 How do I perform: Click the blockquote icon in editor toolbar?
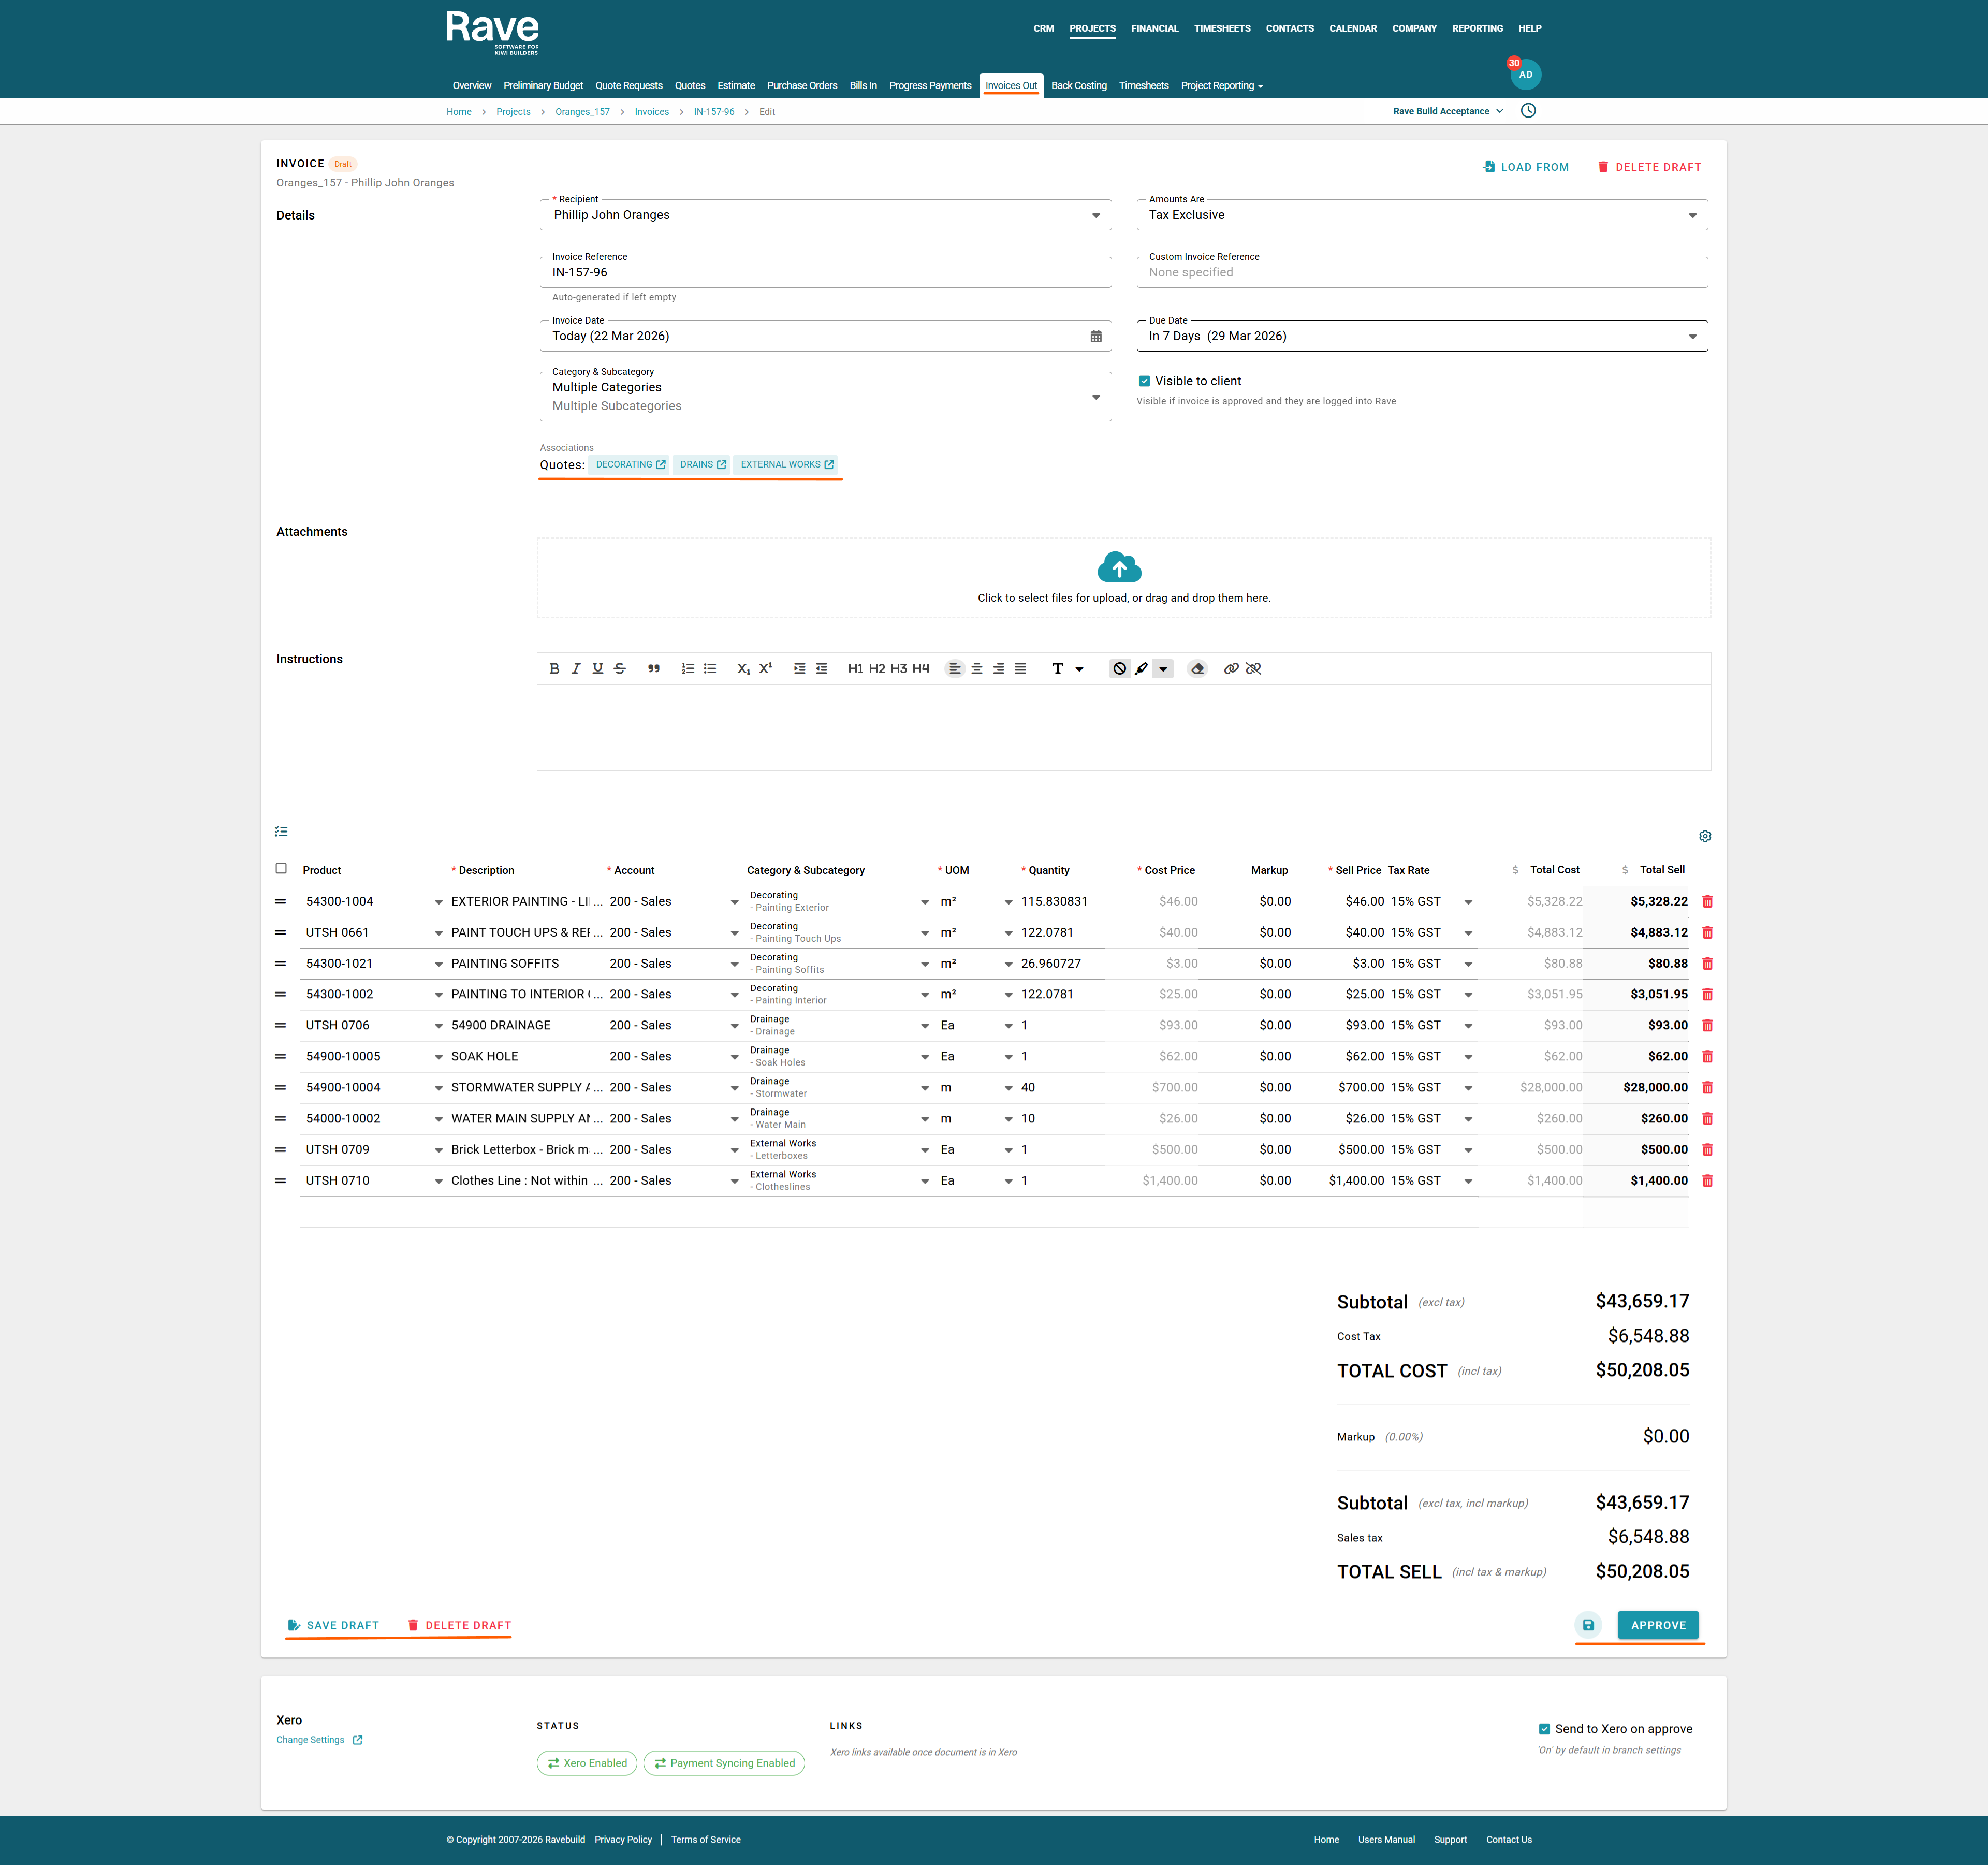coord(653,669)
